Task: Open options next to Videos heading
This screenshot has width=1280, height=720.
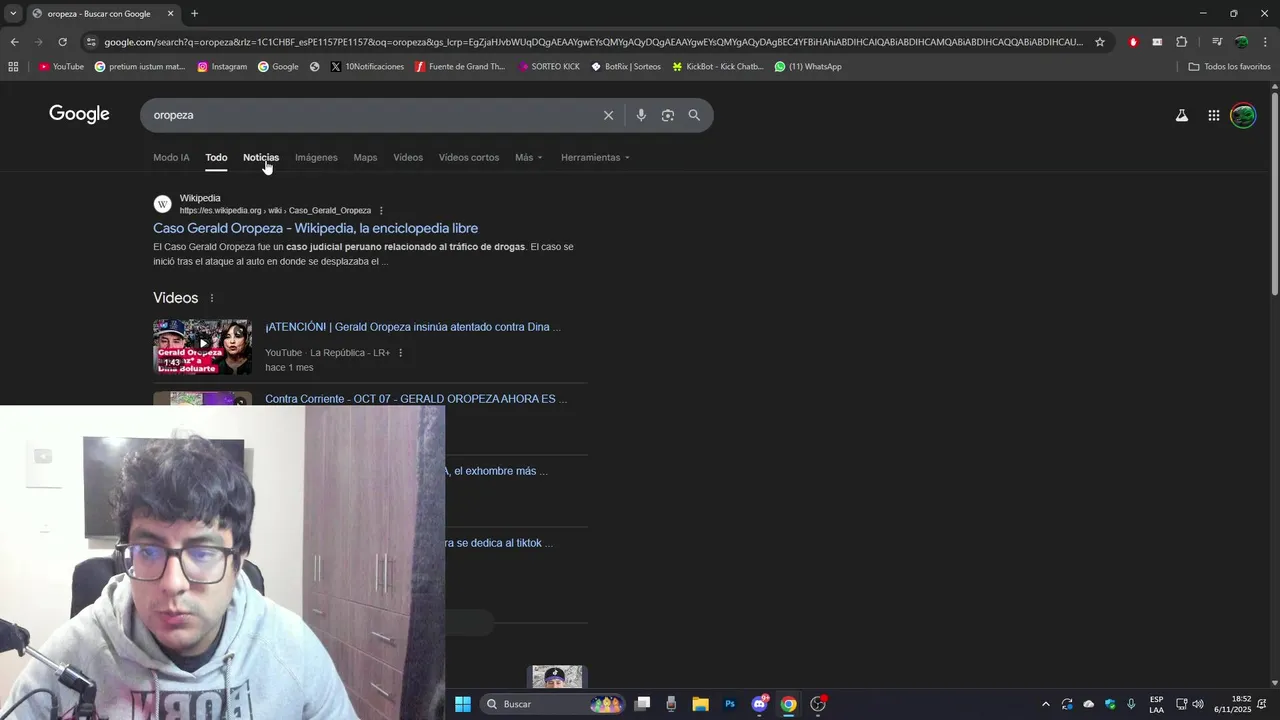Action: coord(211,298)
